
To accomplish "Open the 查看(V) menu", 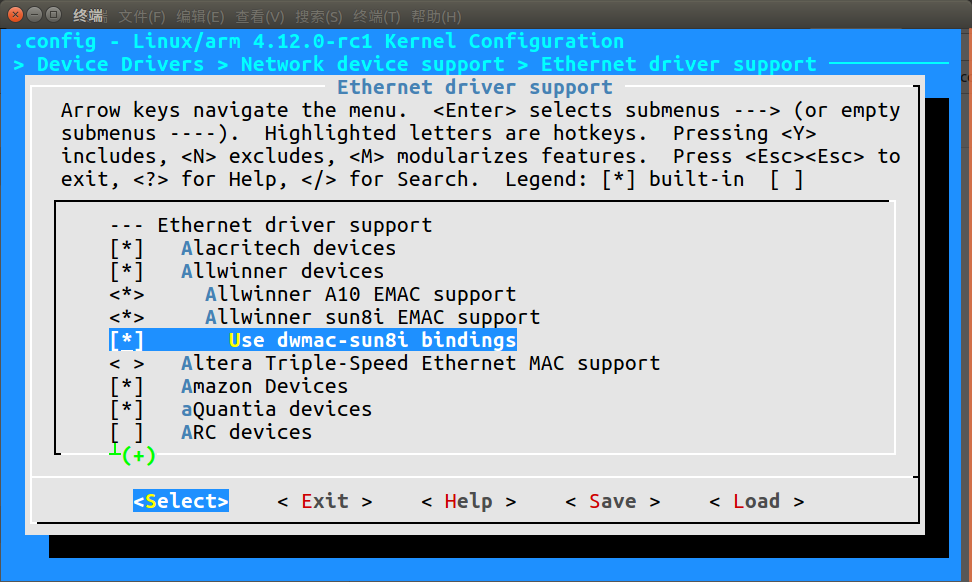I will [x=259, y=16].
